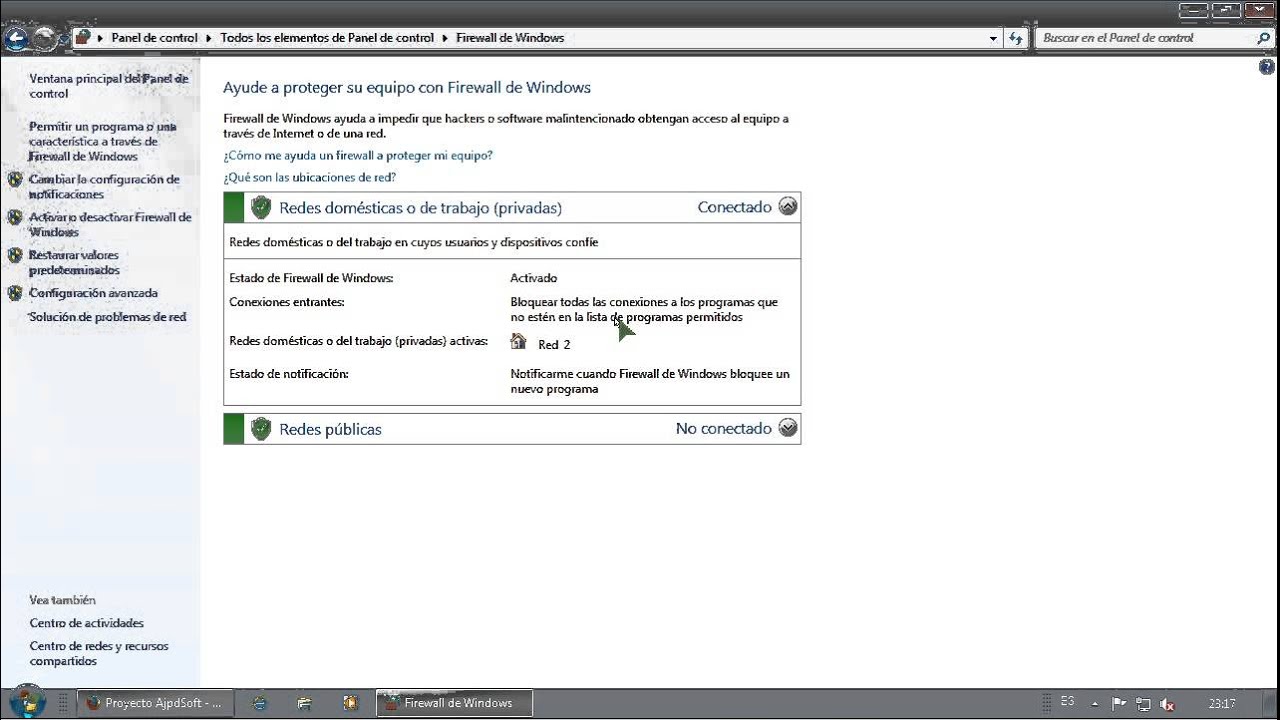1280x720 pixels.
Task: Click the Conexiones entrantes label
Action: click(x=287, y=301)
